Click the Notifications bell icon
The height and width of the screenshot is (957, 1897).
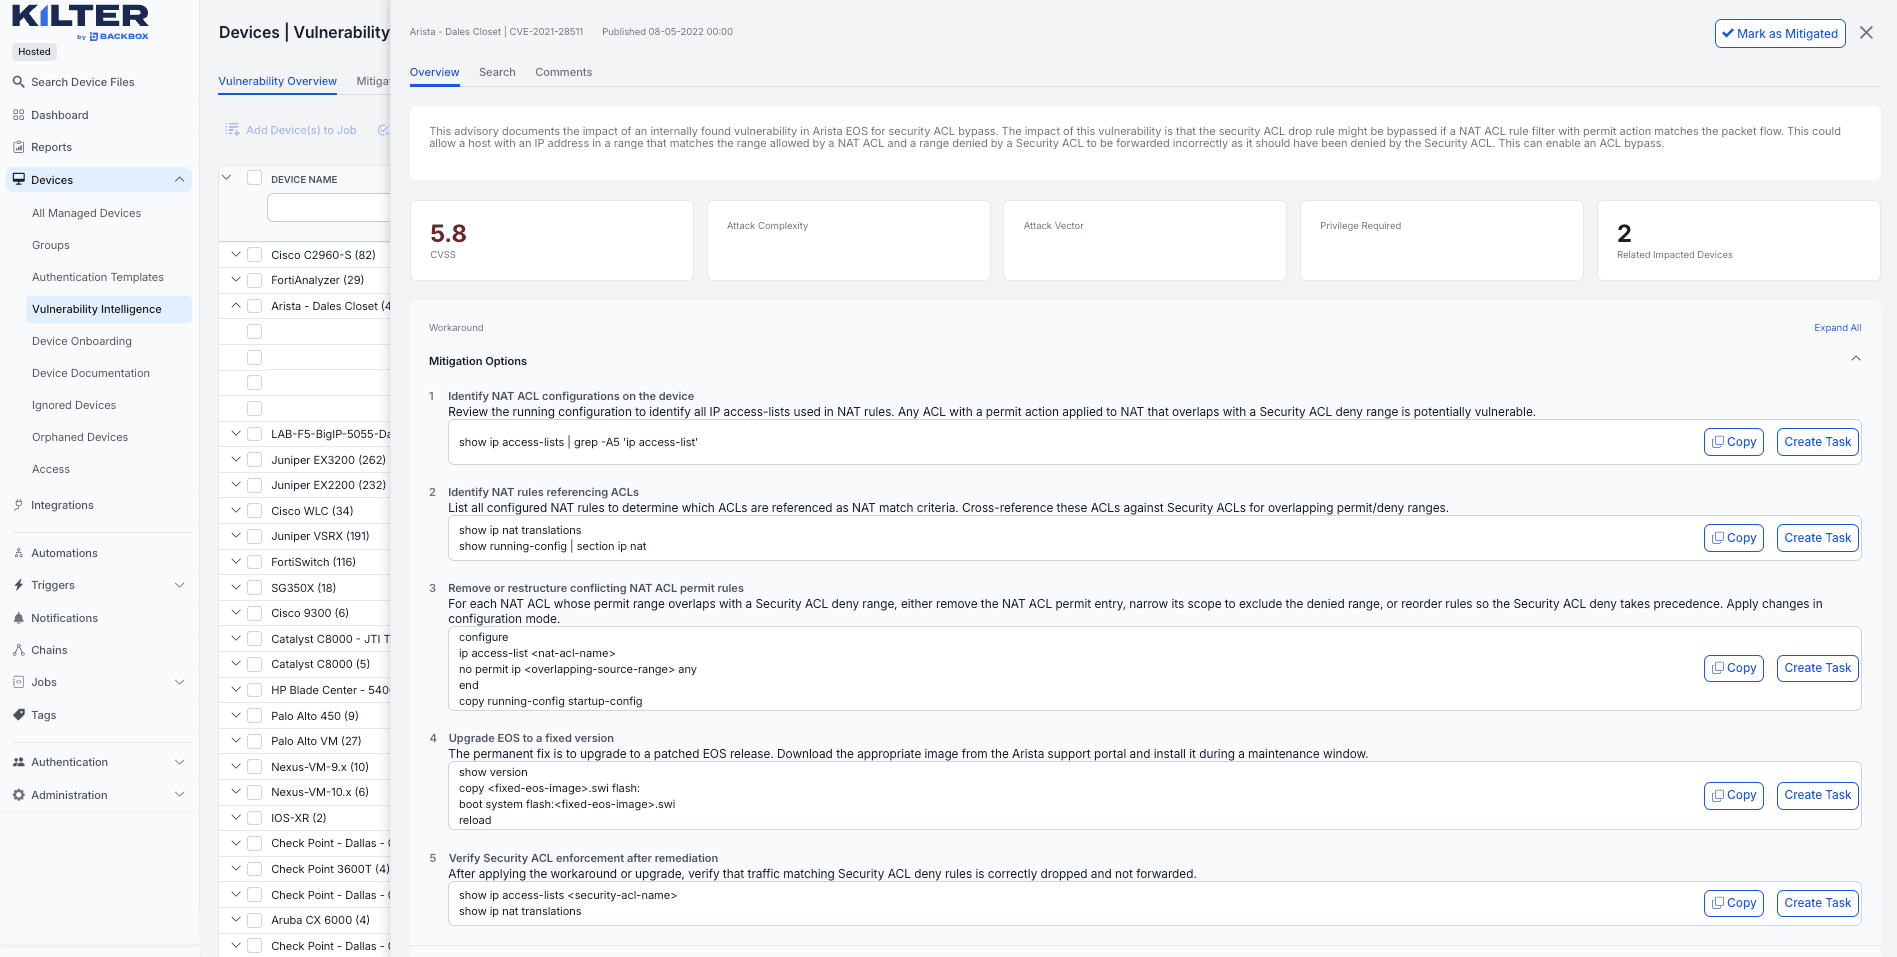tap(18, 618)
